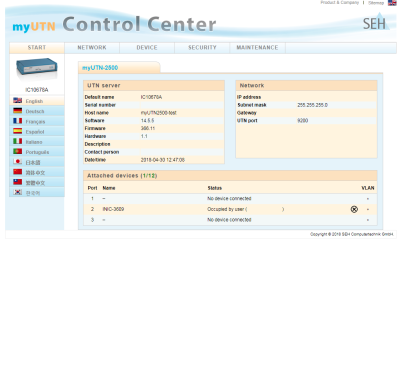Click the Spanish flag icon
The image size is (400, 371).
(18, 131)
